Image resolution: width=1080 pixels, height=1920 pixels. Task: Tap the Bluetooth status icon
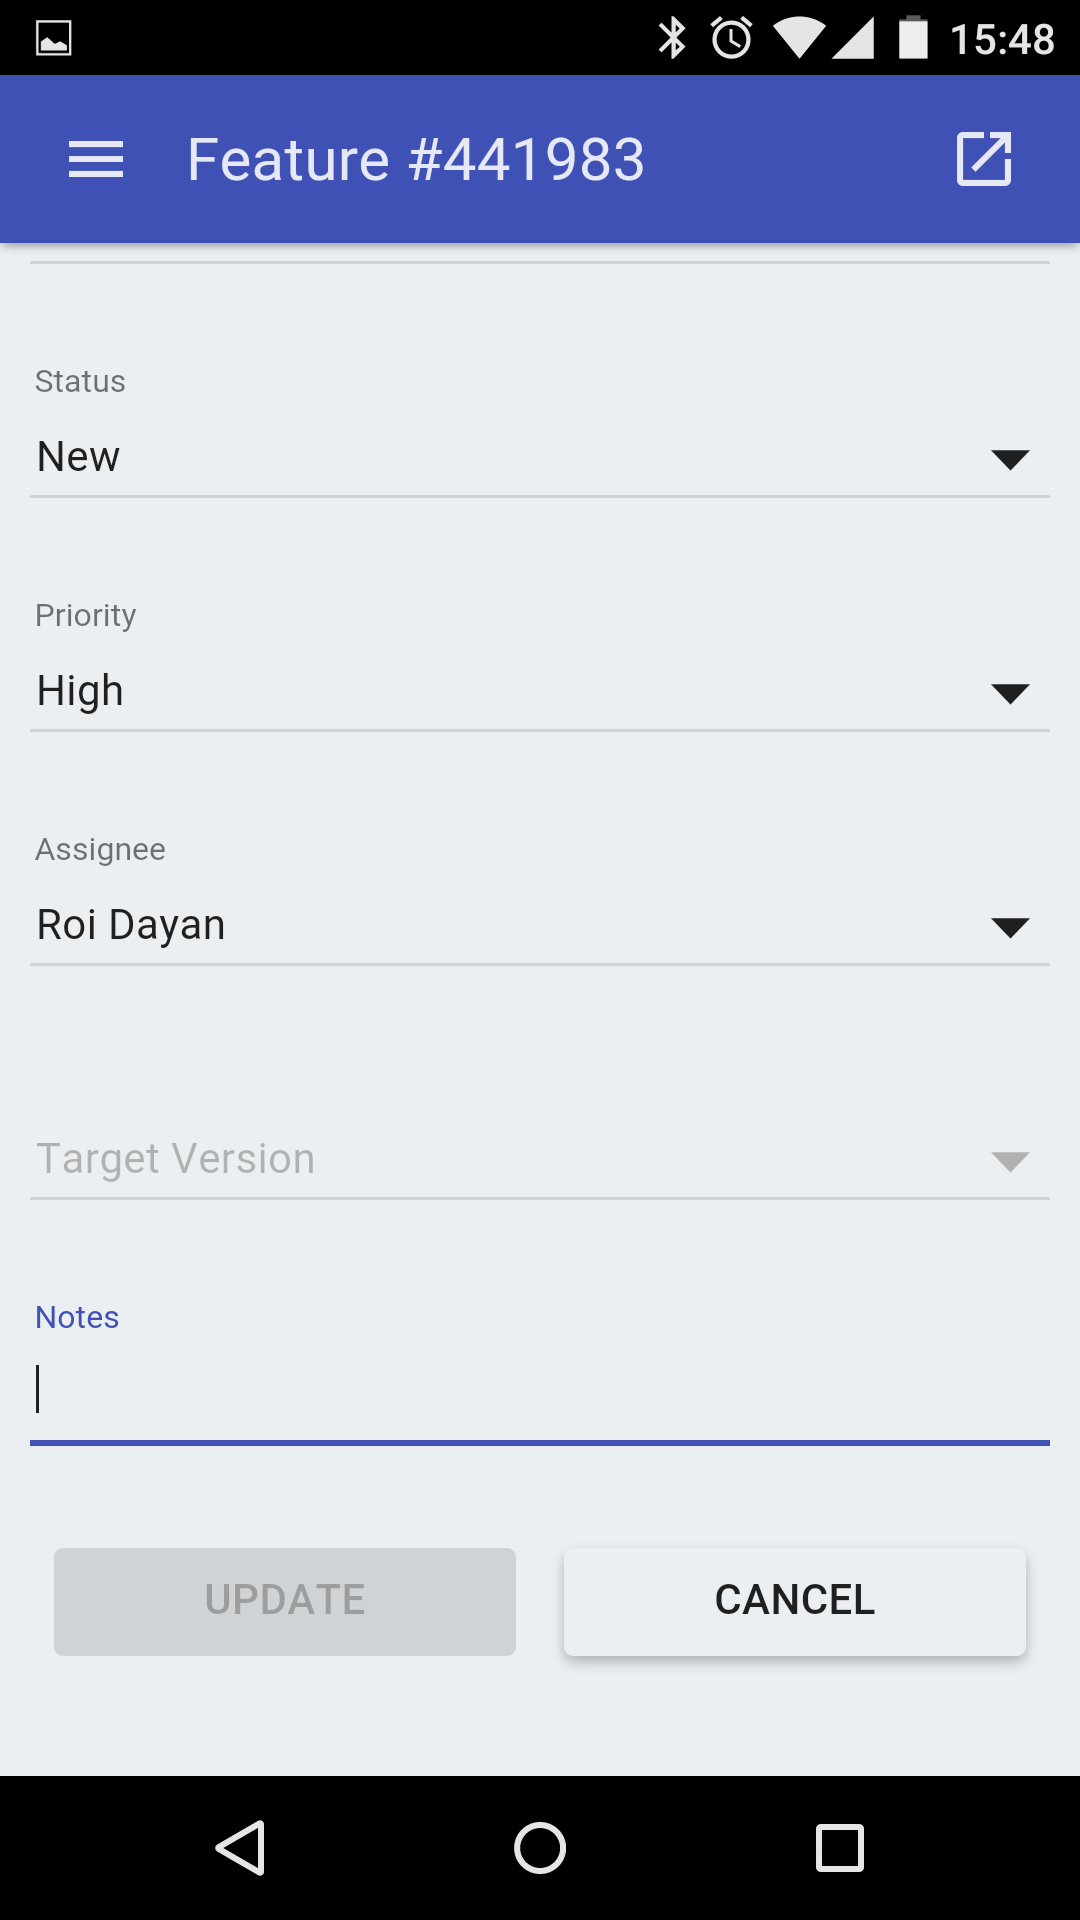click(672, 39)
